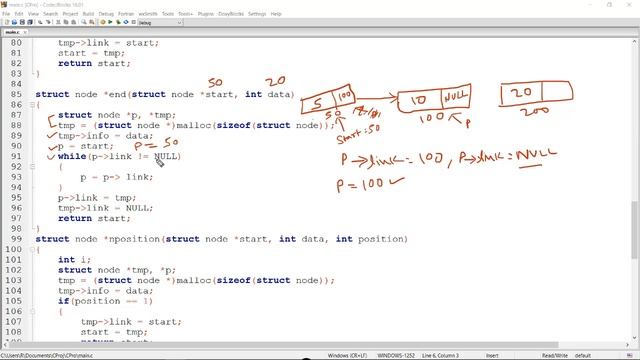The width and height of the screenshot is (640, 360).
Task: Click the Open file toolbar icon
Action: tap(14, 22)
